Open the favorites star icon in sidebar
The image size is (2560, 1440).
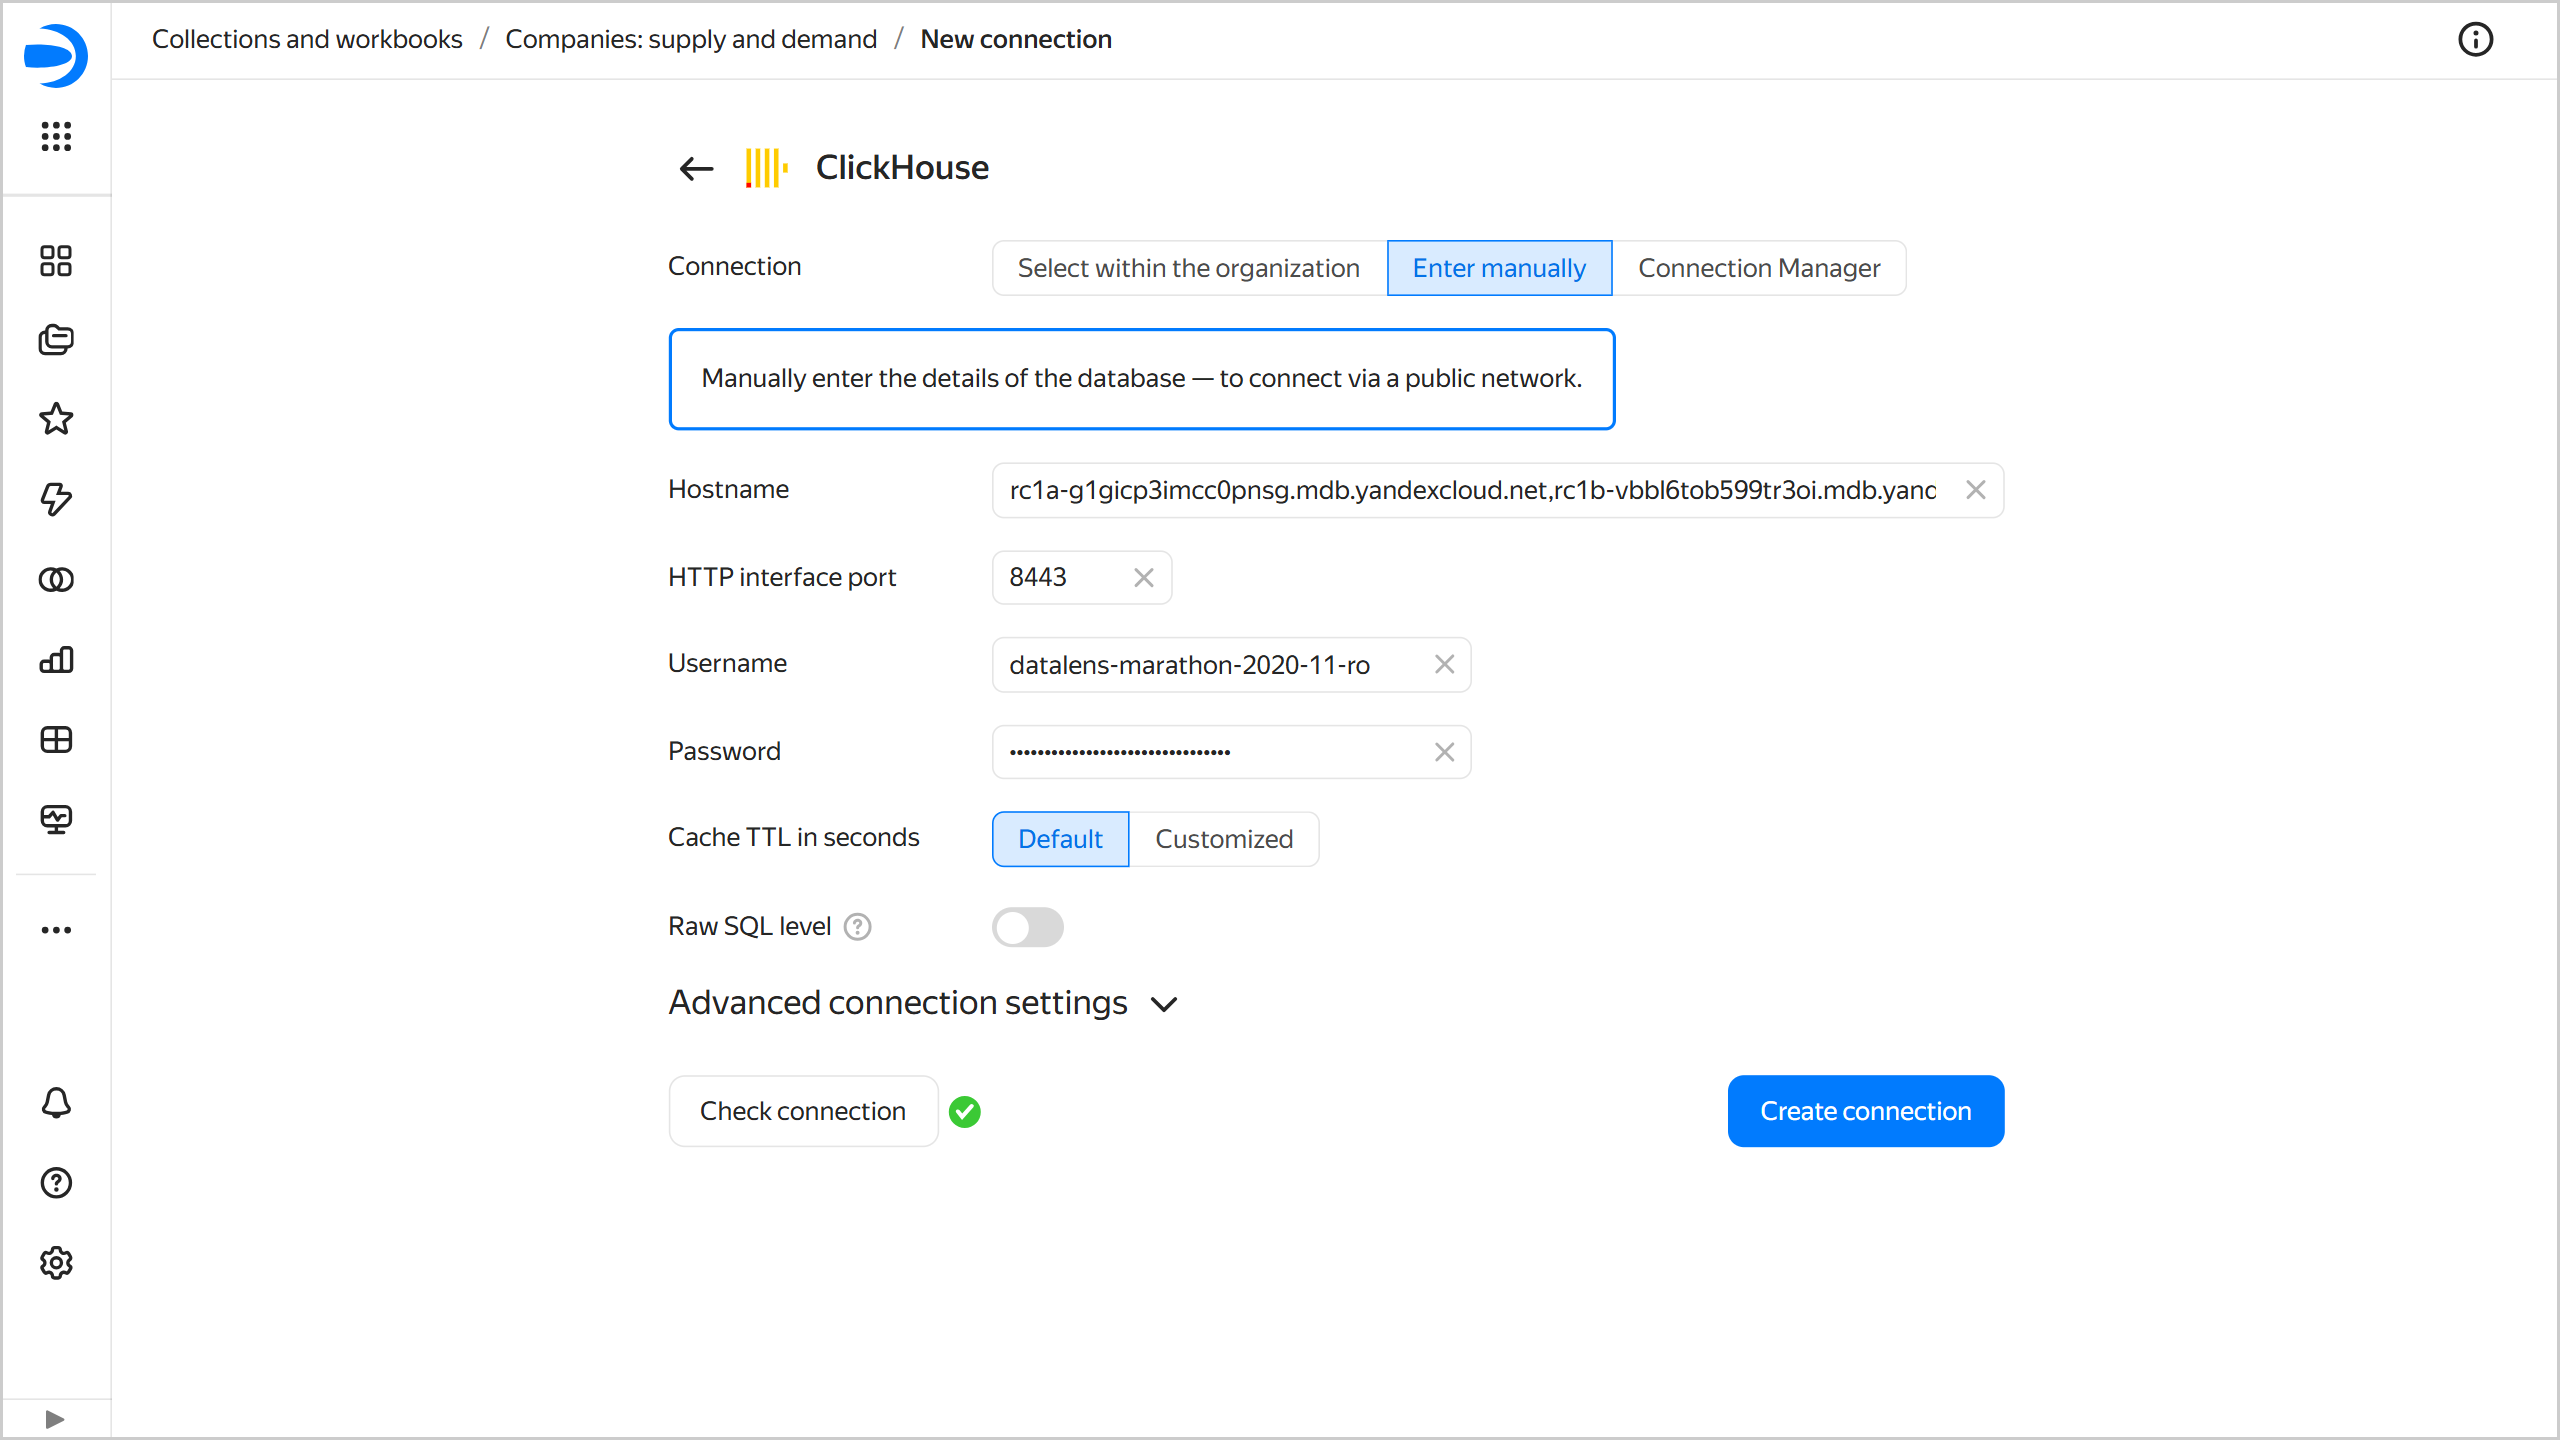pyautogui.click(x=56, y=419)
